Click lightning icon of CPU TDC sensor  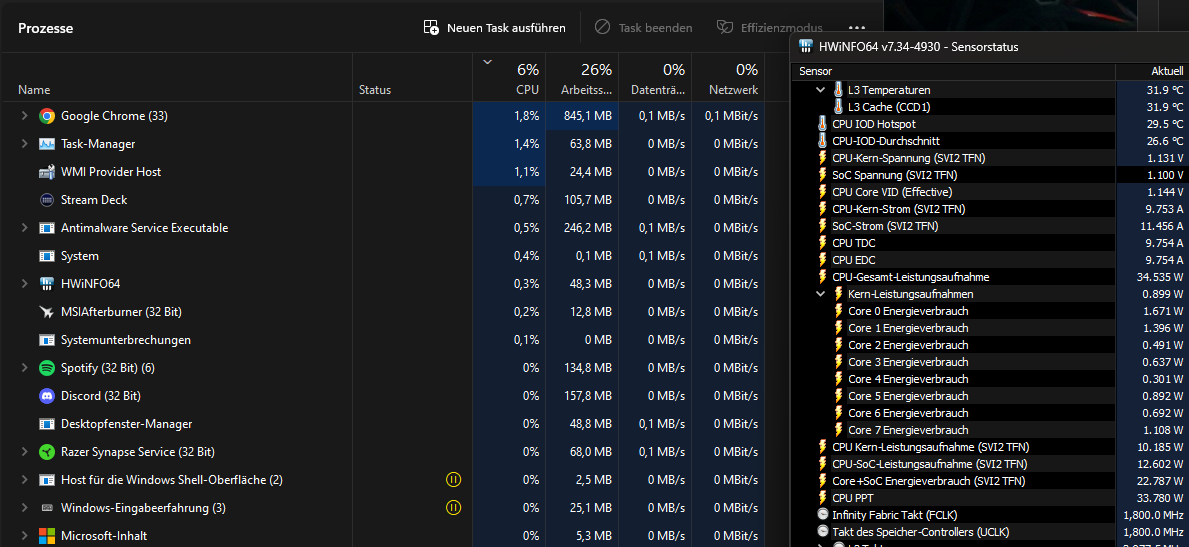[x=823, y=243]
